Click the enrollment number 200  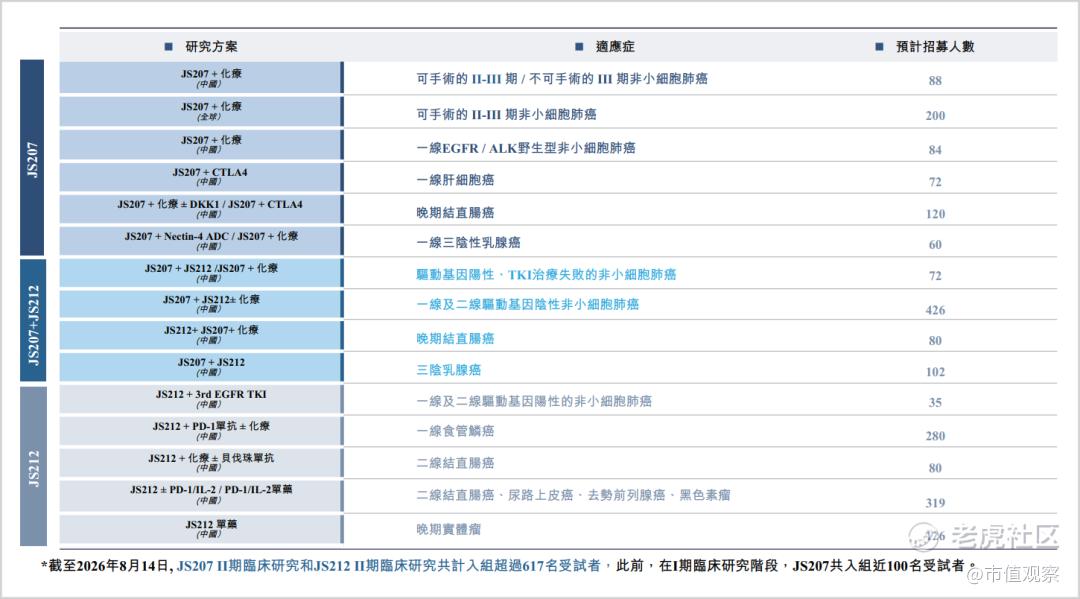click(x=935, y=116)
